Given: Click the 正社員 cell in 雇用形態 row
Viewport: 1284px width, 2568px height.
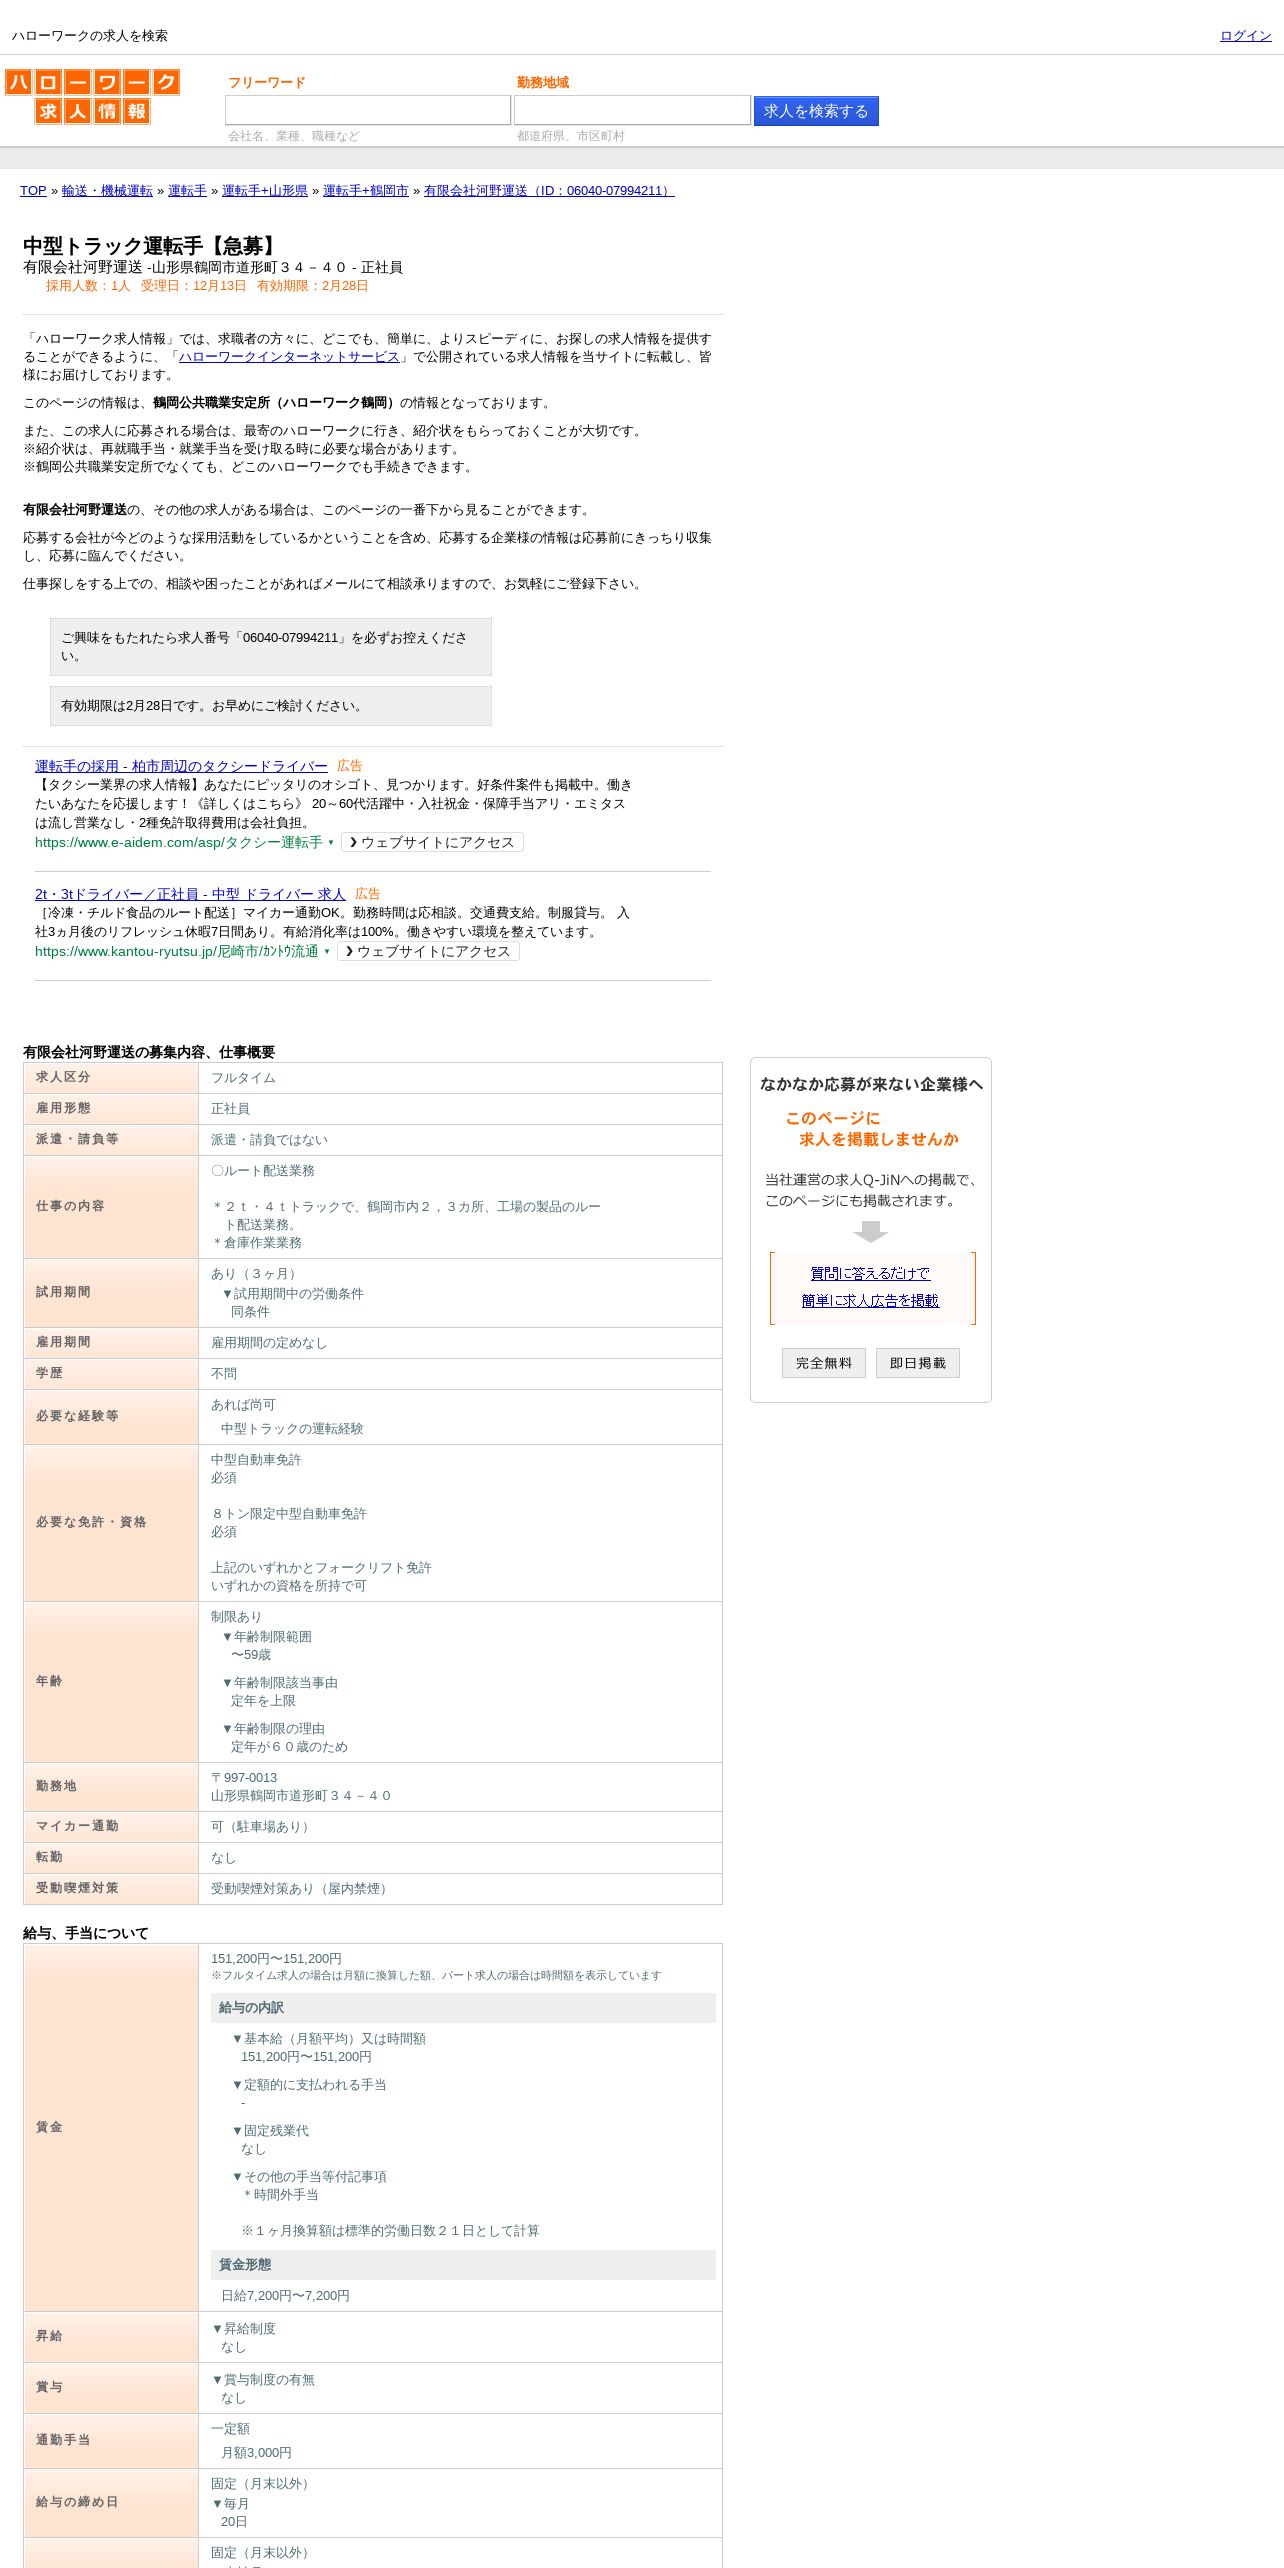Looking at the screenshot, I should [x=460, y=1109].
